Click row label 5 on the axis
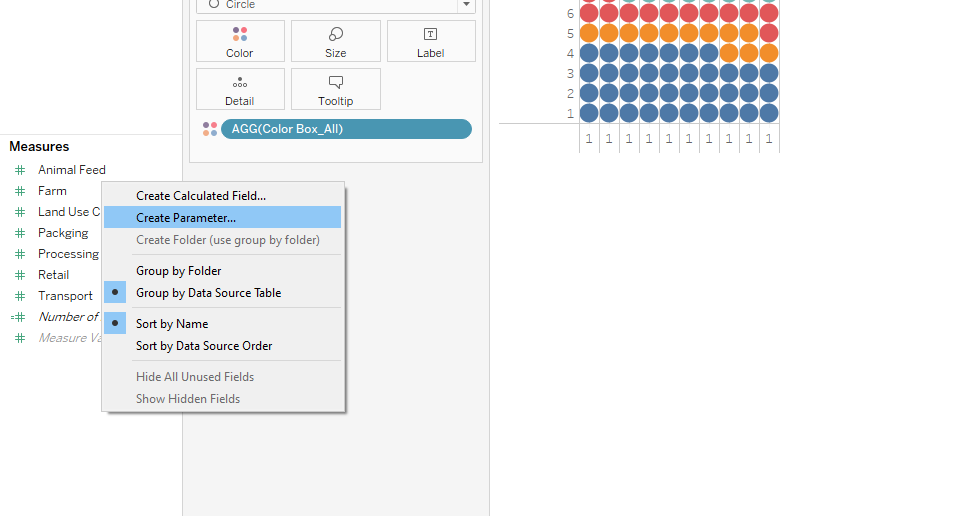Viewport: 965px width, 516px height. click(571, 34)
